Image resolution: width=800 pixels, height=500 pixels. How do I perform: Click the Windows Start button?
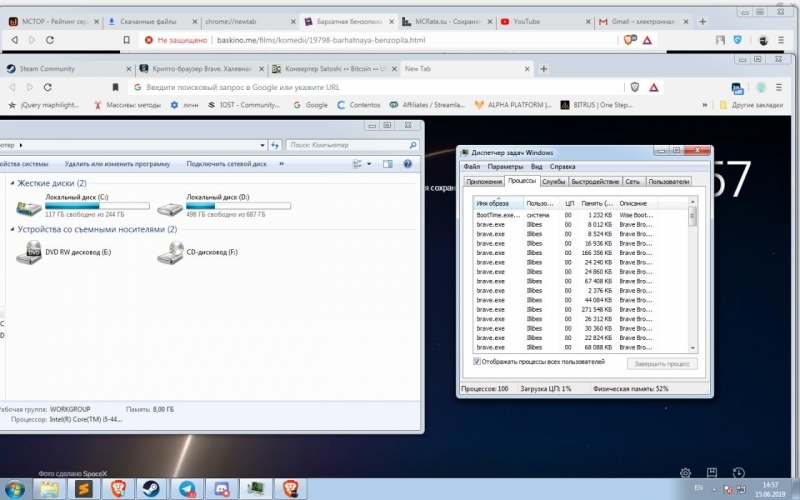point(15,489)
